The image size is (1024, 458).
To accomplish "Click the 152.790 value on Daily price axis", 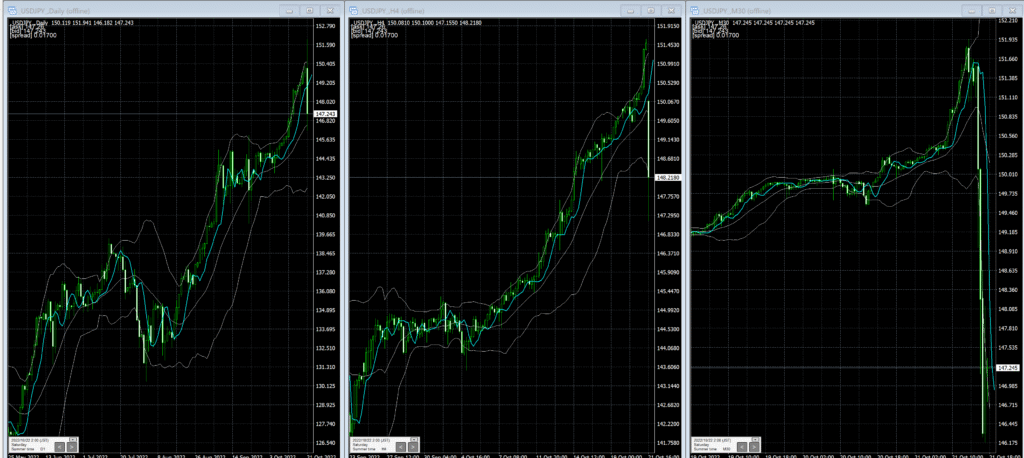I will click(x=325, y=26).
